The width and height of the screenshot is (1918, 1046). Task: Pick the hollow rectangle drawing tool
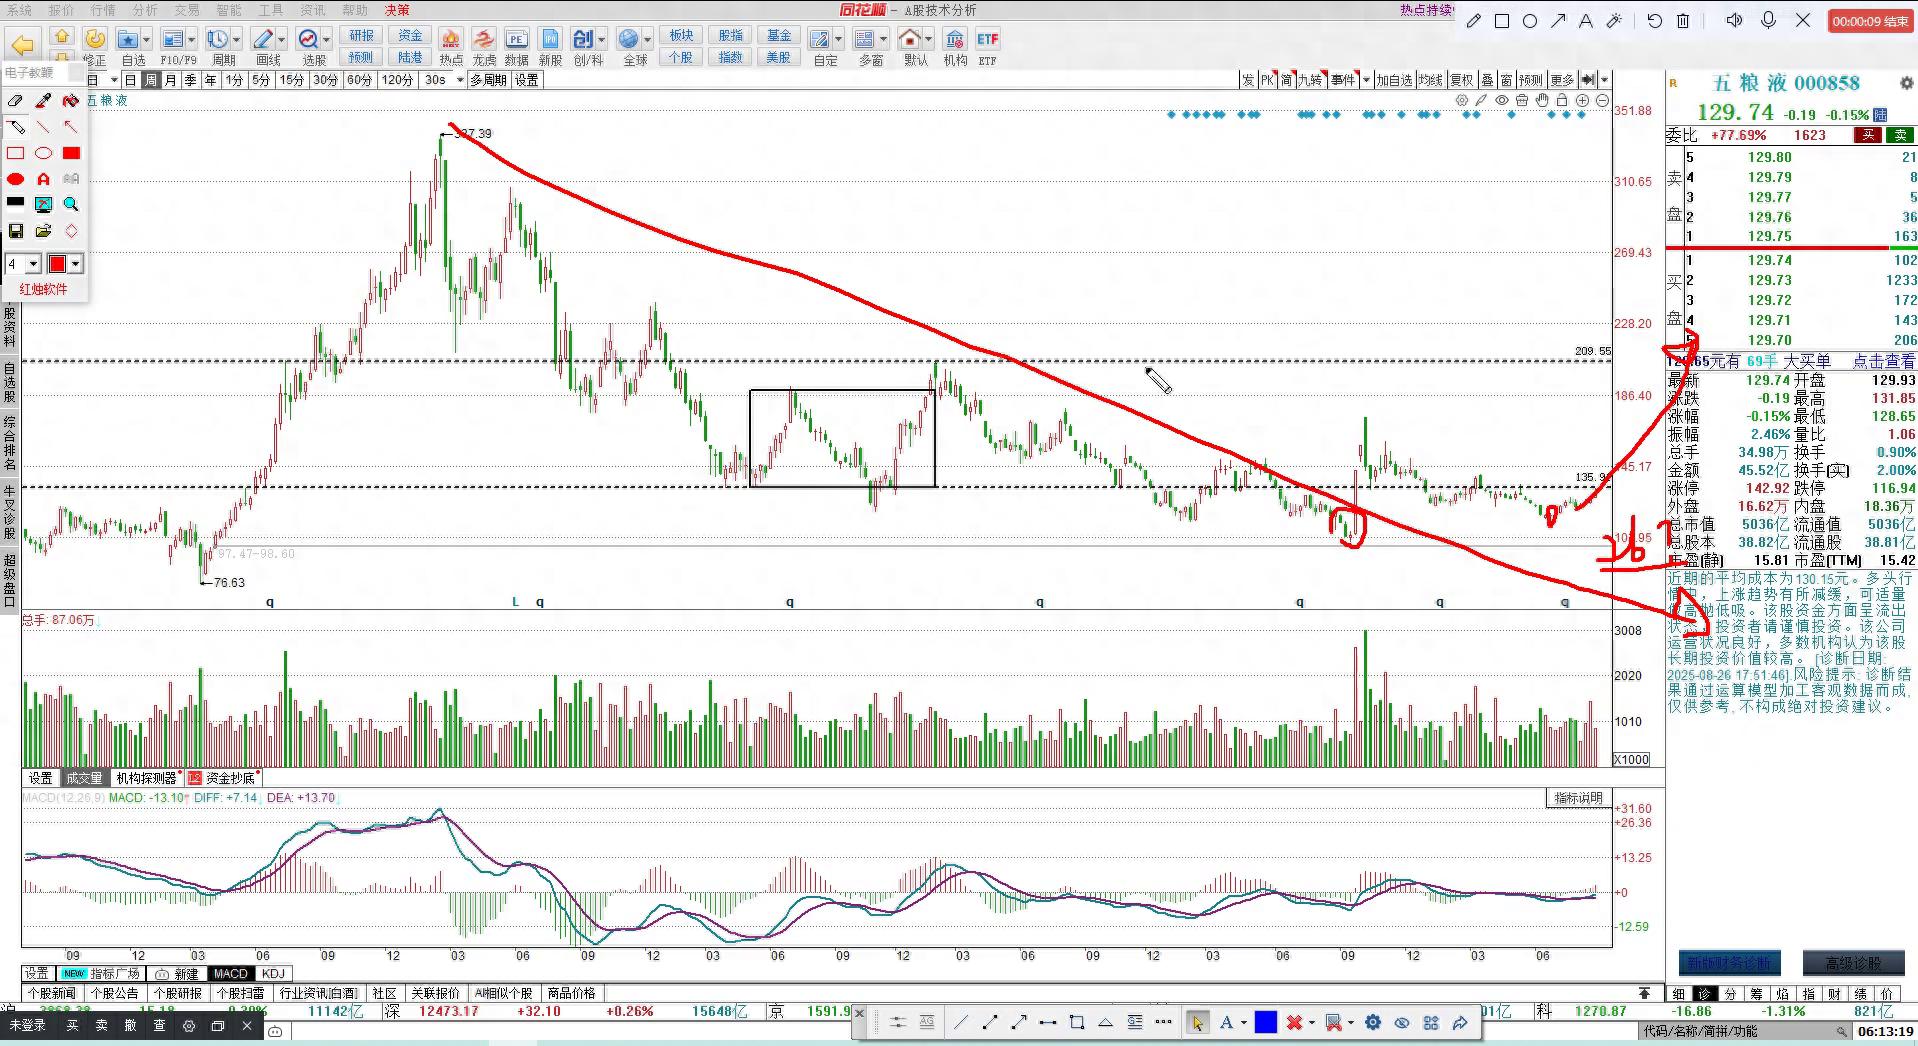click(15, 153)
